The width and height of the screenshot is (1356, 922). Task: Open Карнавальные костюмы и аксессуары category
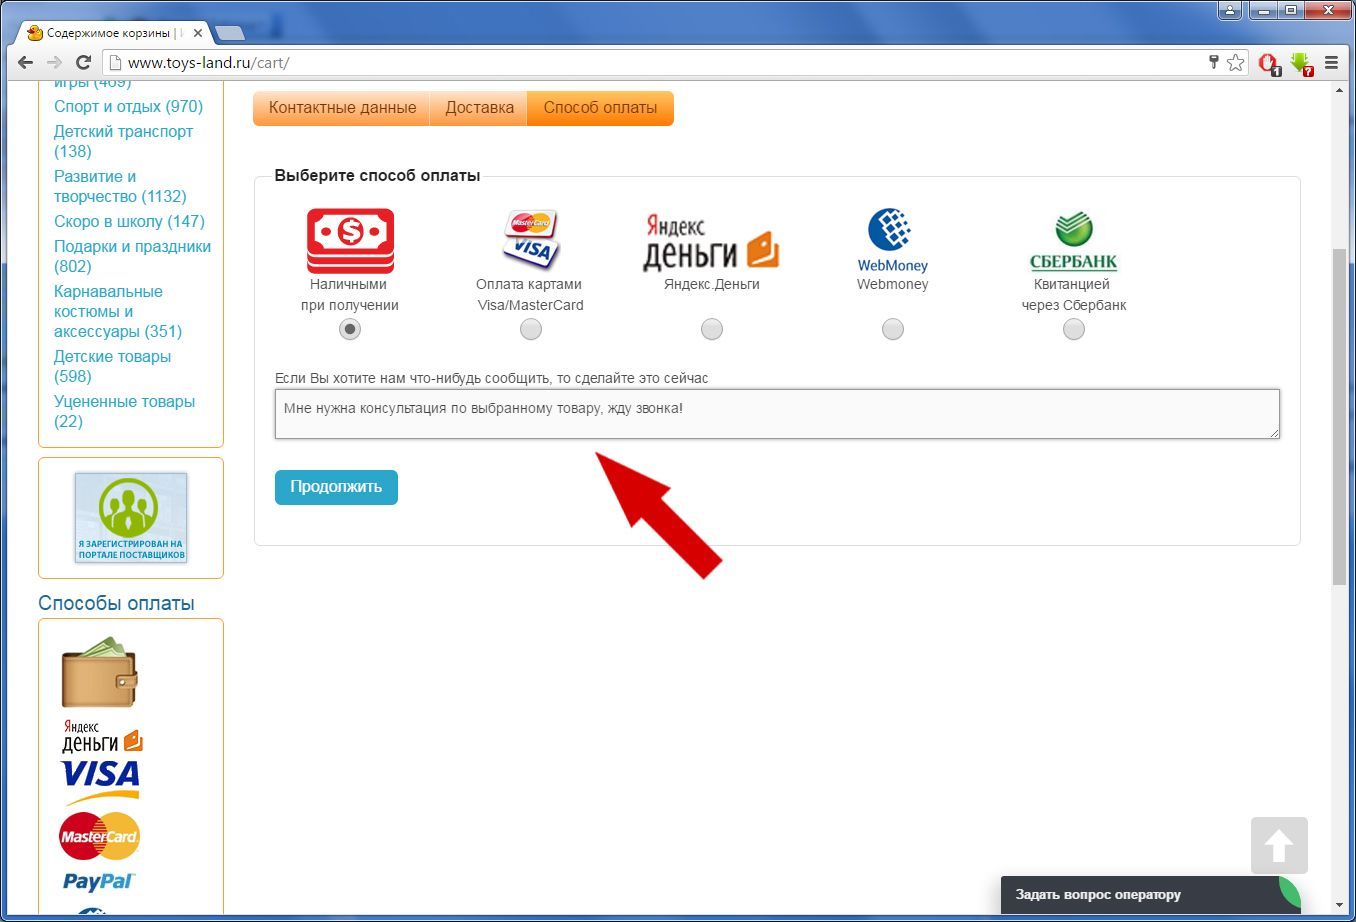tap(118, 311)
